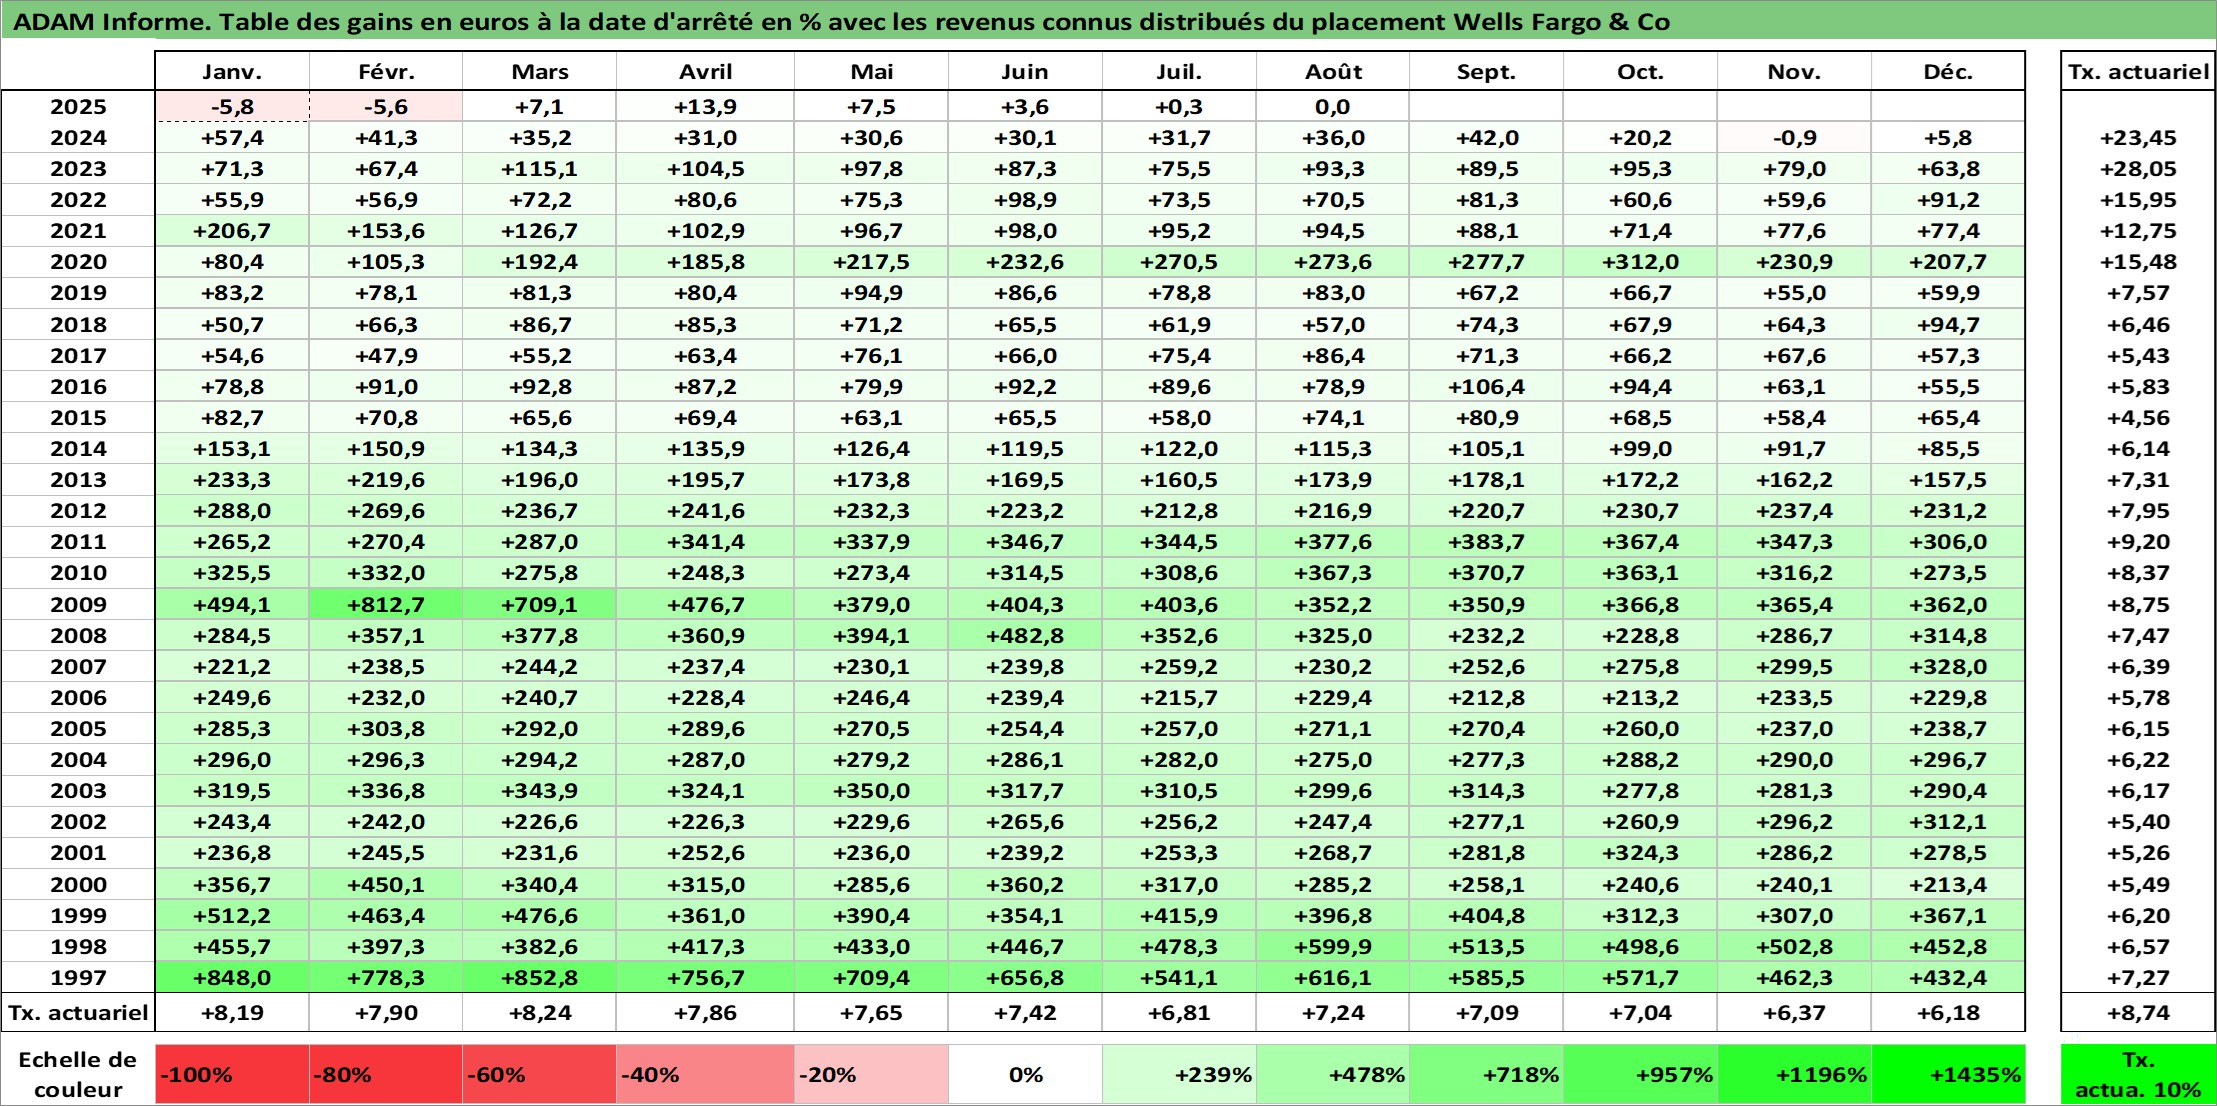
Task: Click the +8,74 overall actuarial rate
Action: pos(2138,1012)
